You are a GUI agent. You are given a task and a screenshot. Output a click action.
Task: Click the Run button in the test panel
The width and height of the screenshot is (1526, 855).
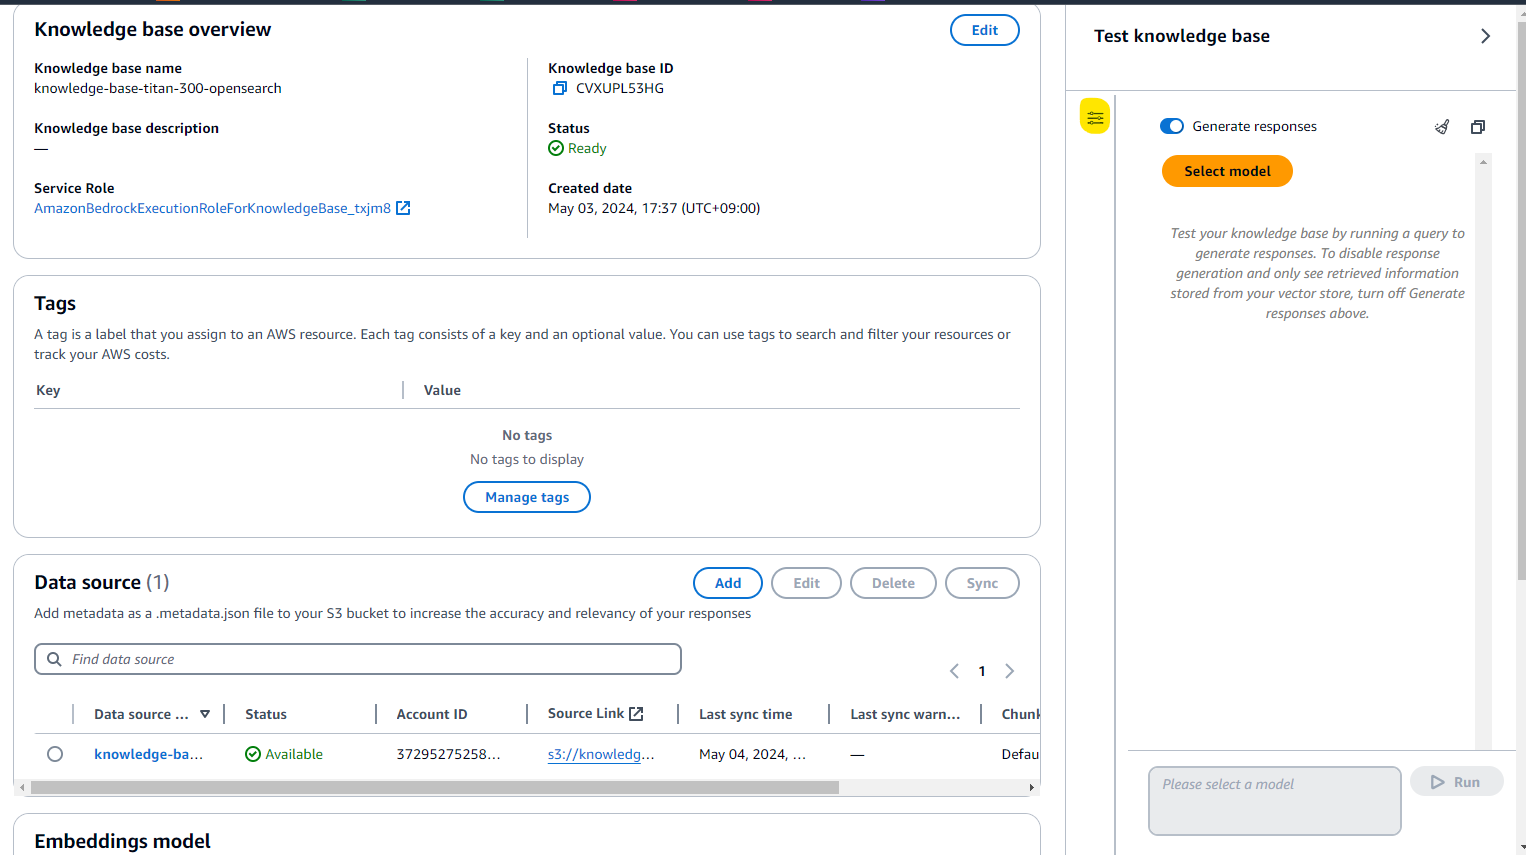tap(1456, 782)
